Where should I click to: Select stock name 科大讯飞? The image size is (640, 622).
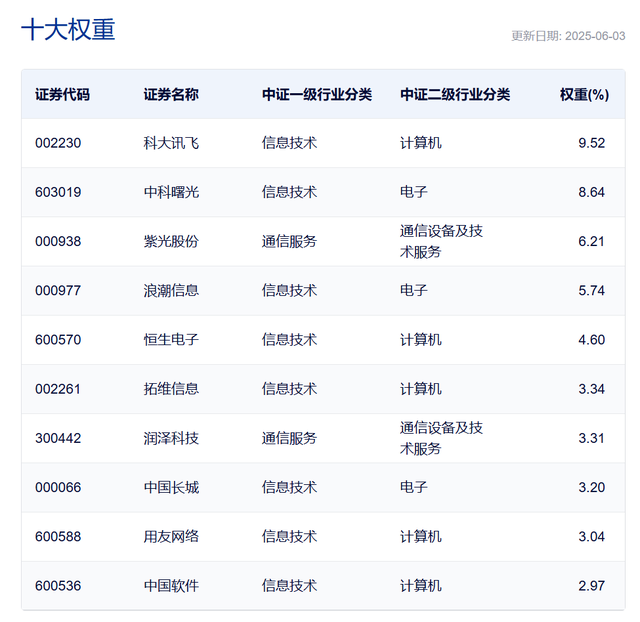(x=171, y=143)
